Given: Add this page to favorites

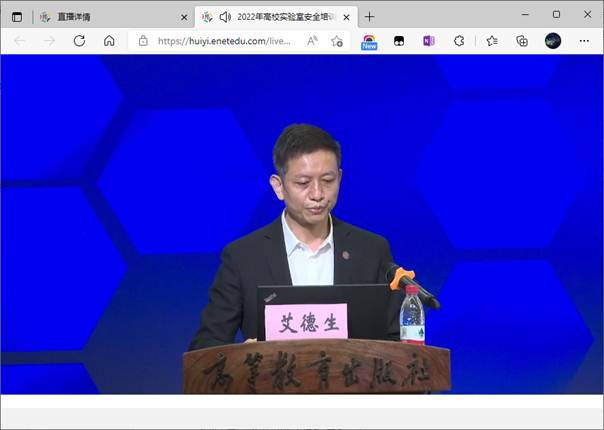Looking at the screenshot, I should pyautogui.click(x=337, y=41).
